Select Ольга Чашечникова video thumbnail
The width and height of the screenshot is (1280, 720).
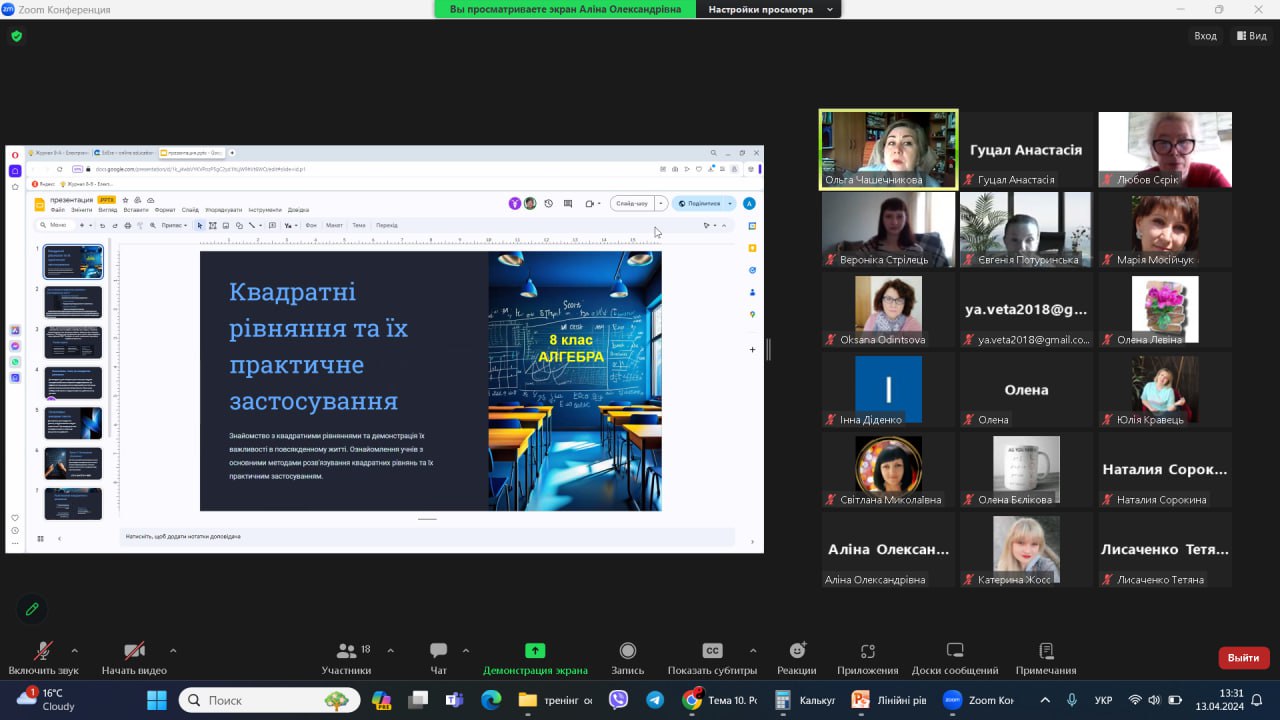(x=888, y=148)
